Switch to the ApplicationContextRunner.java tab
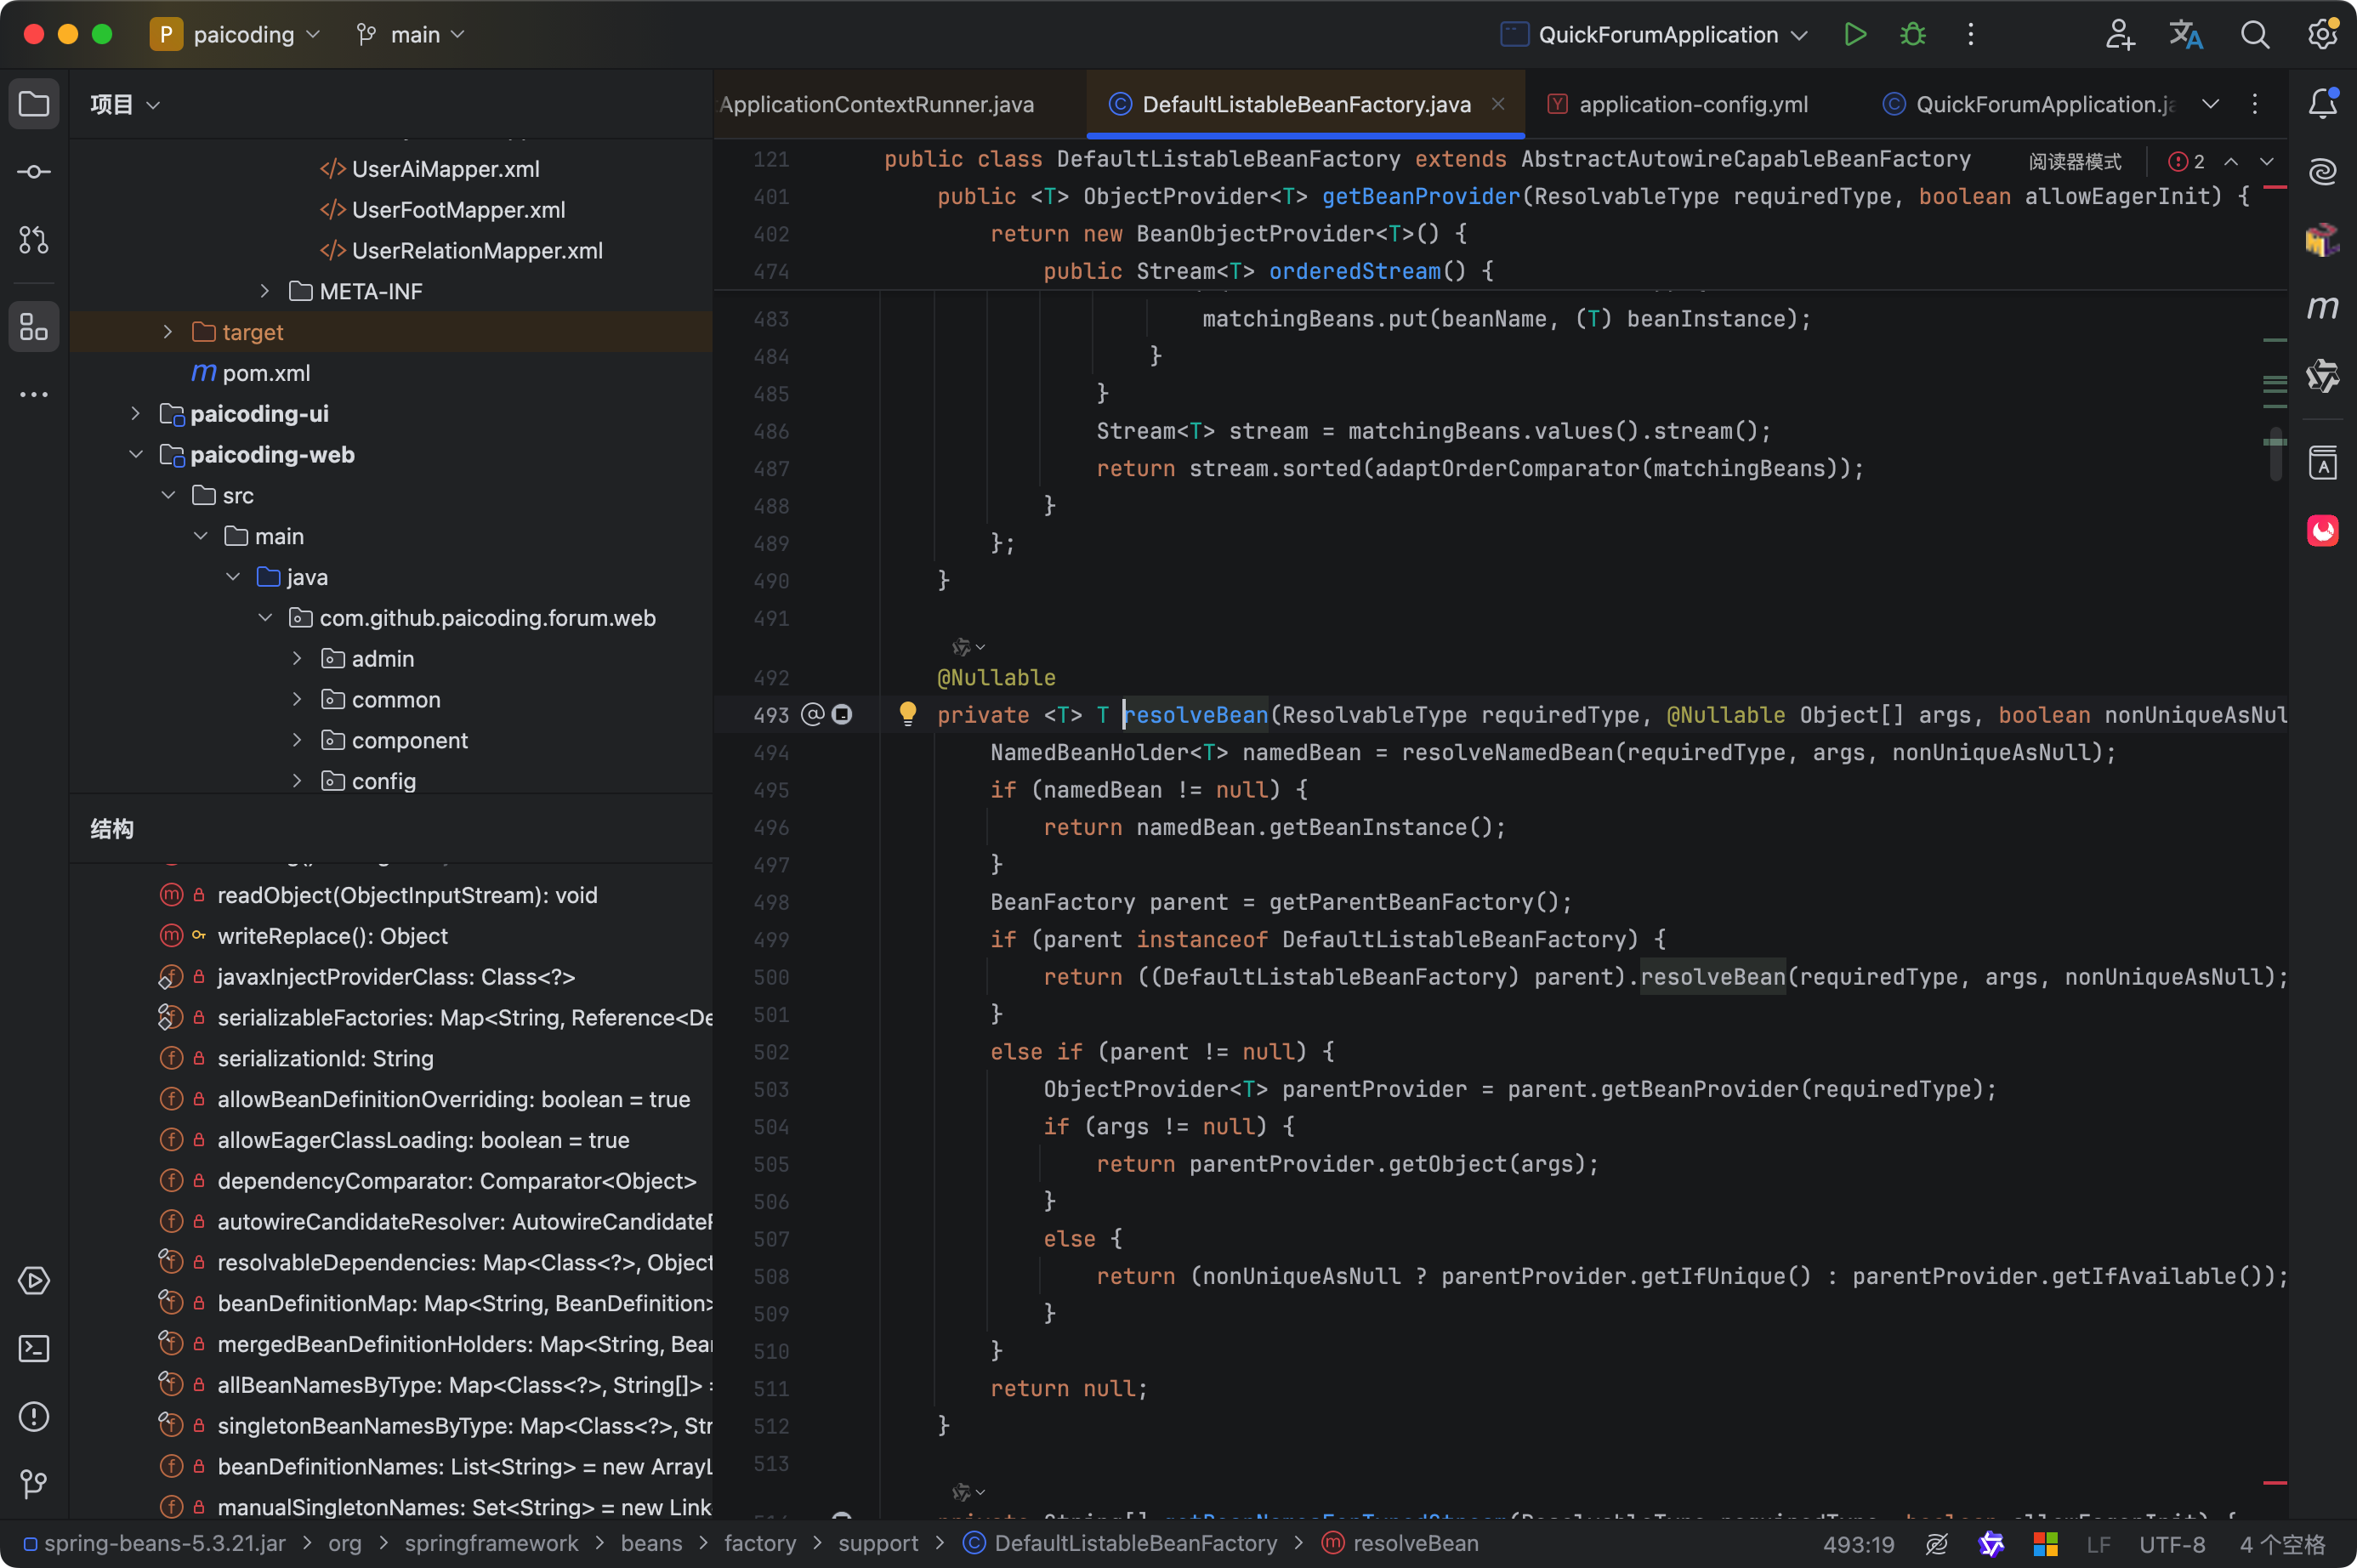The height and width of the screenshot is (1568, 2357). pyautogui.click(x=877, y=104)
